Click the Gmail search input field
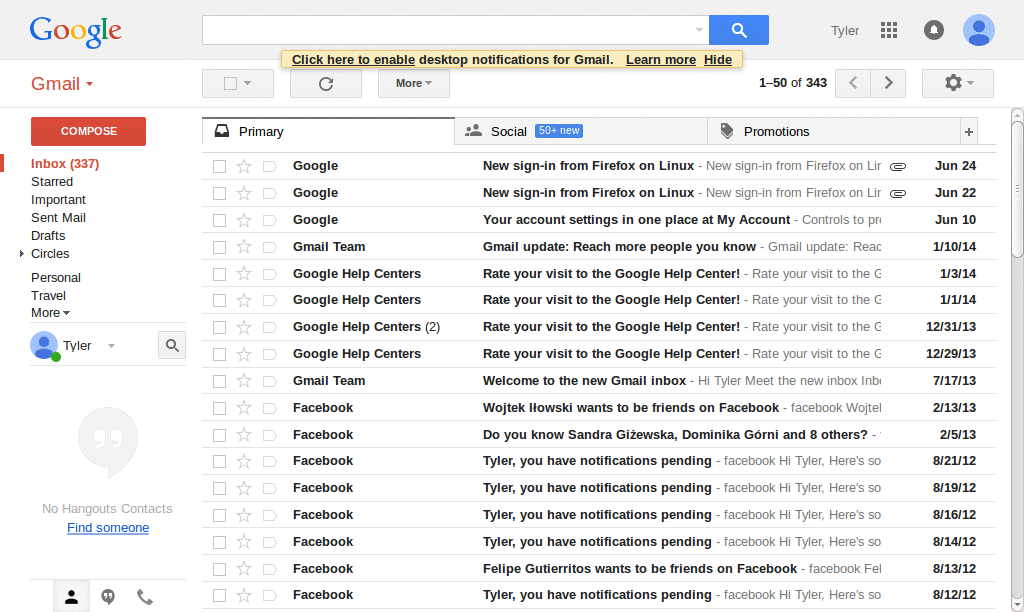 click(448, 30)
